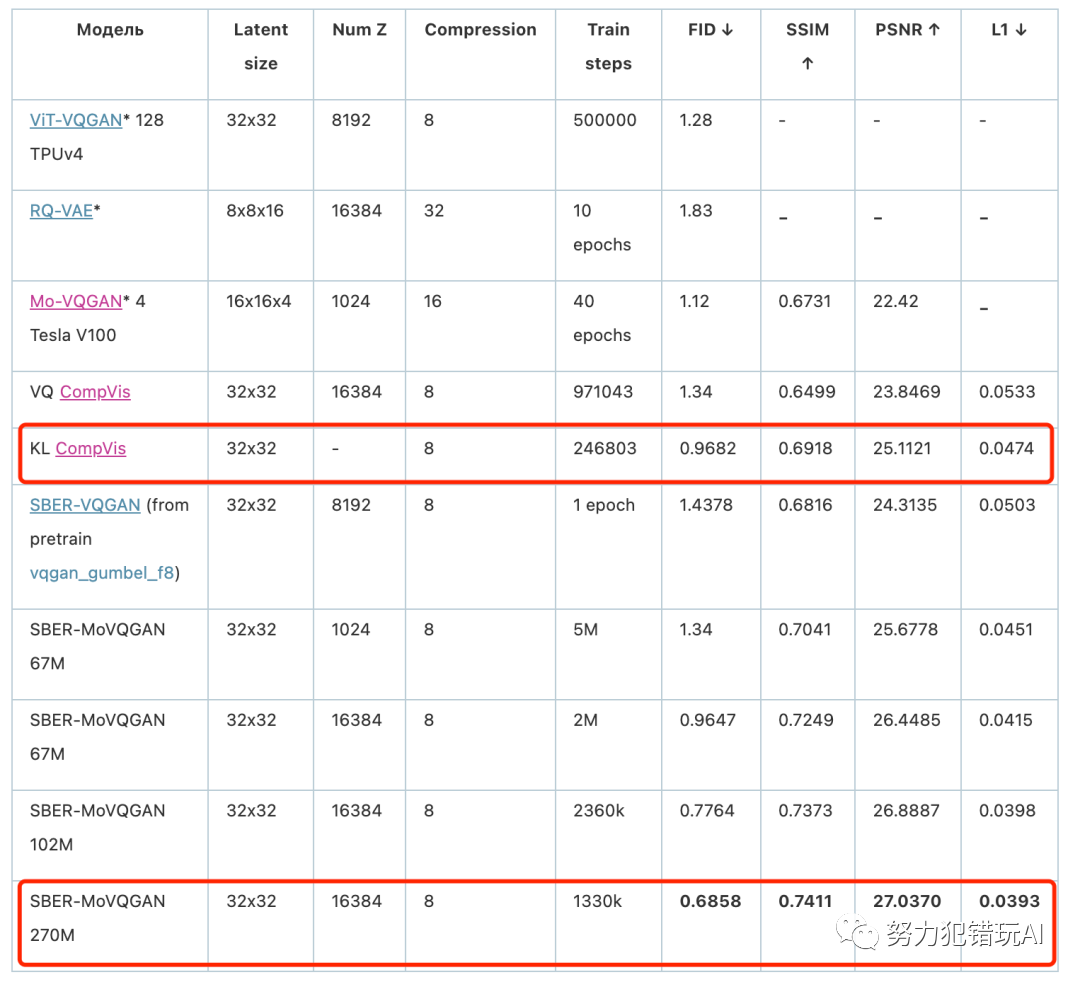Select L1 value 0.0503
The width and height of the screenshot is (1080, 982).
[x=1007, y=505]
